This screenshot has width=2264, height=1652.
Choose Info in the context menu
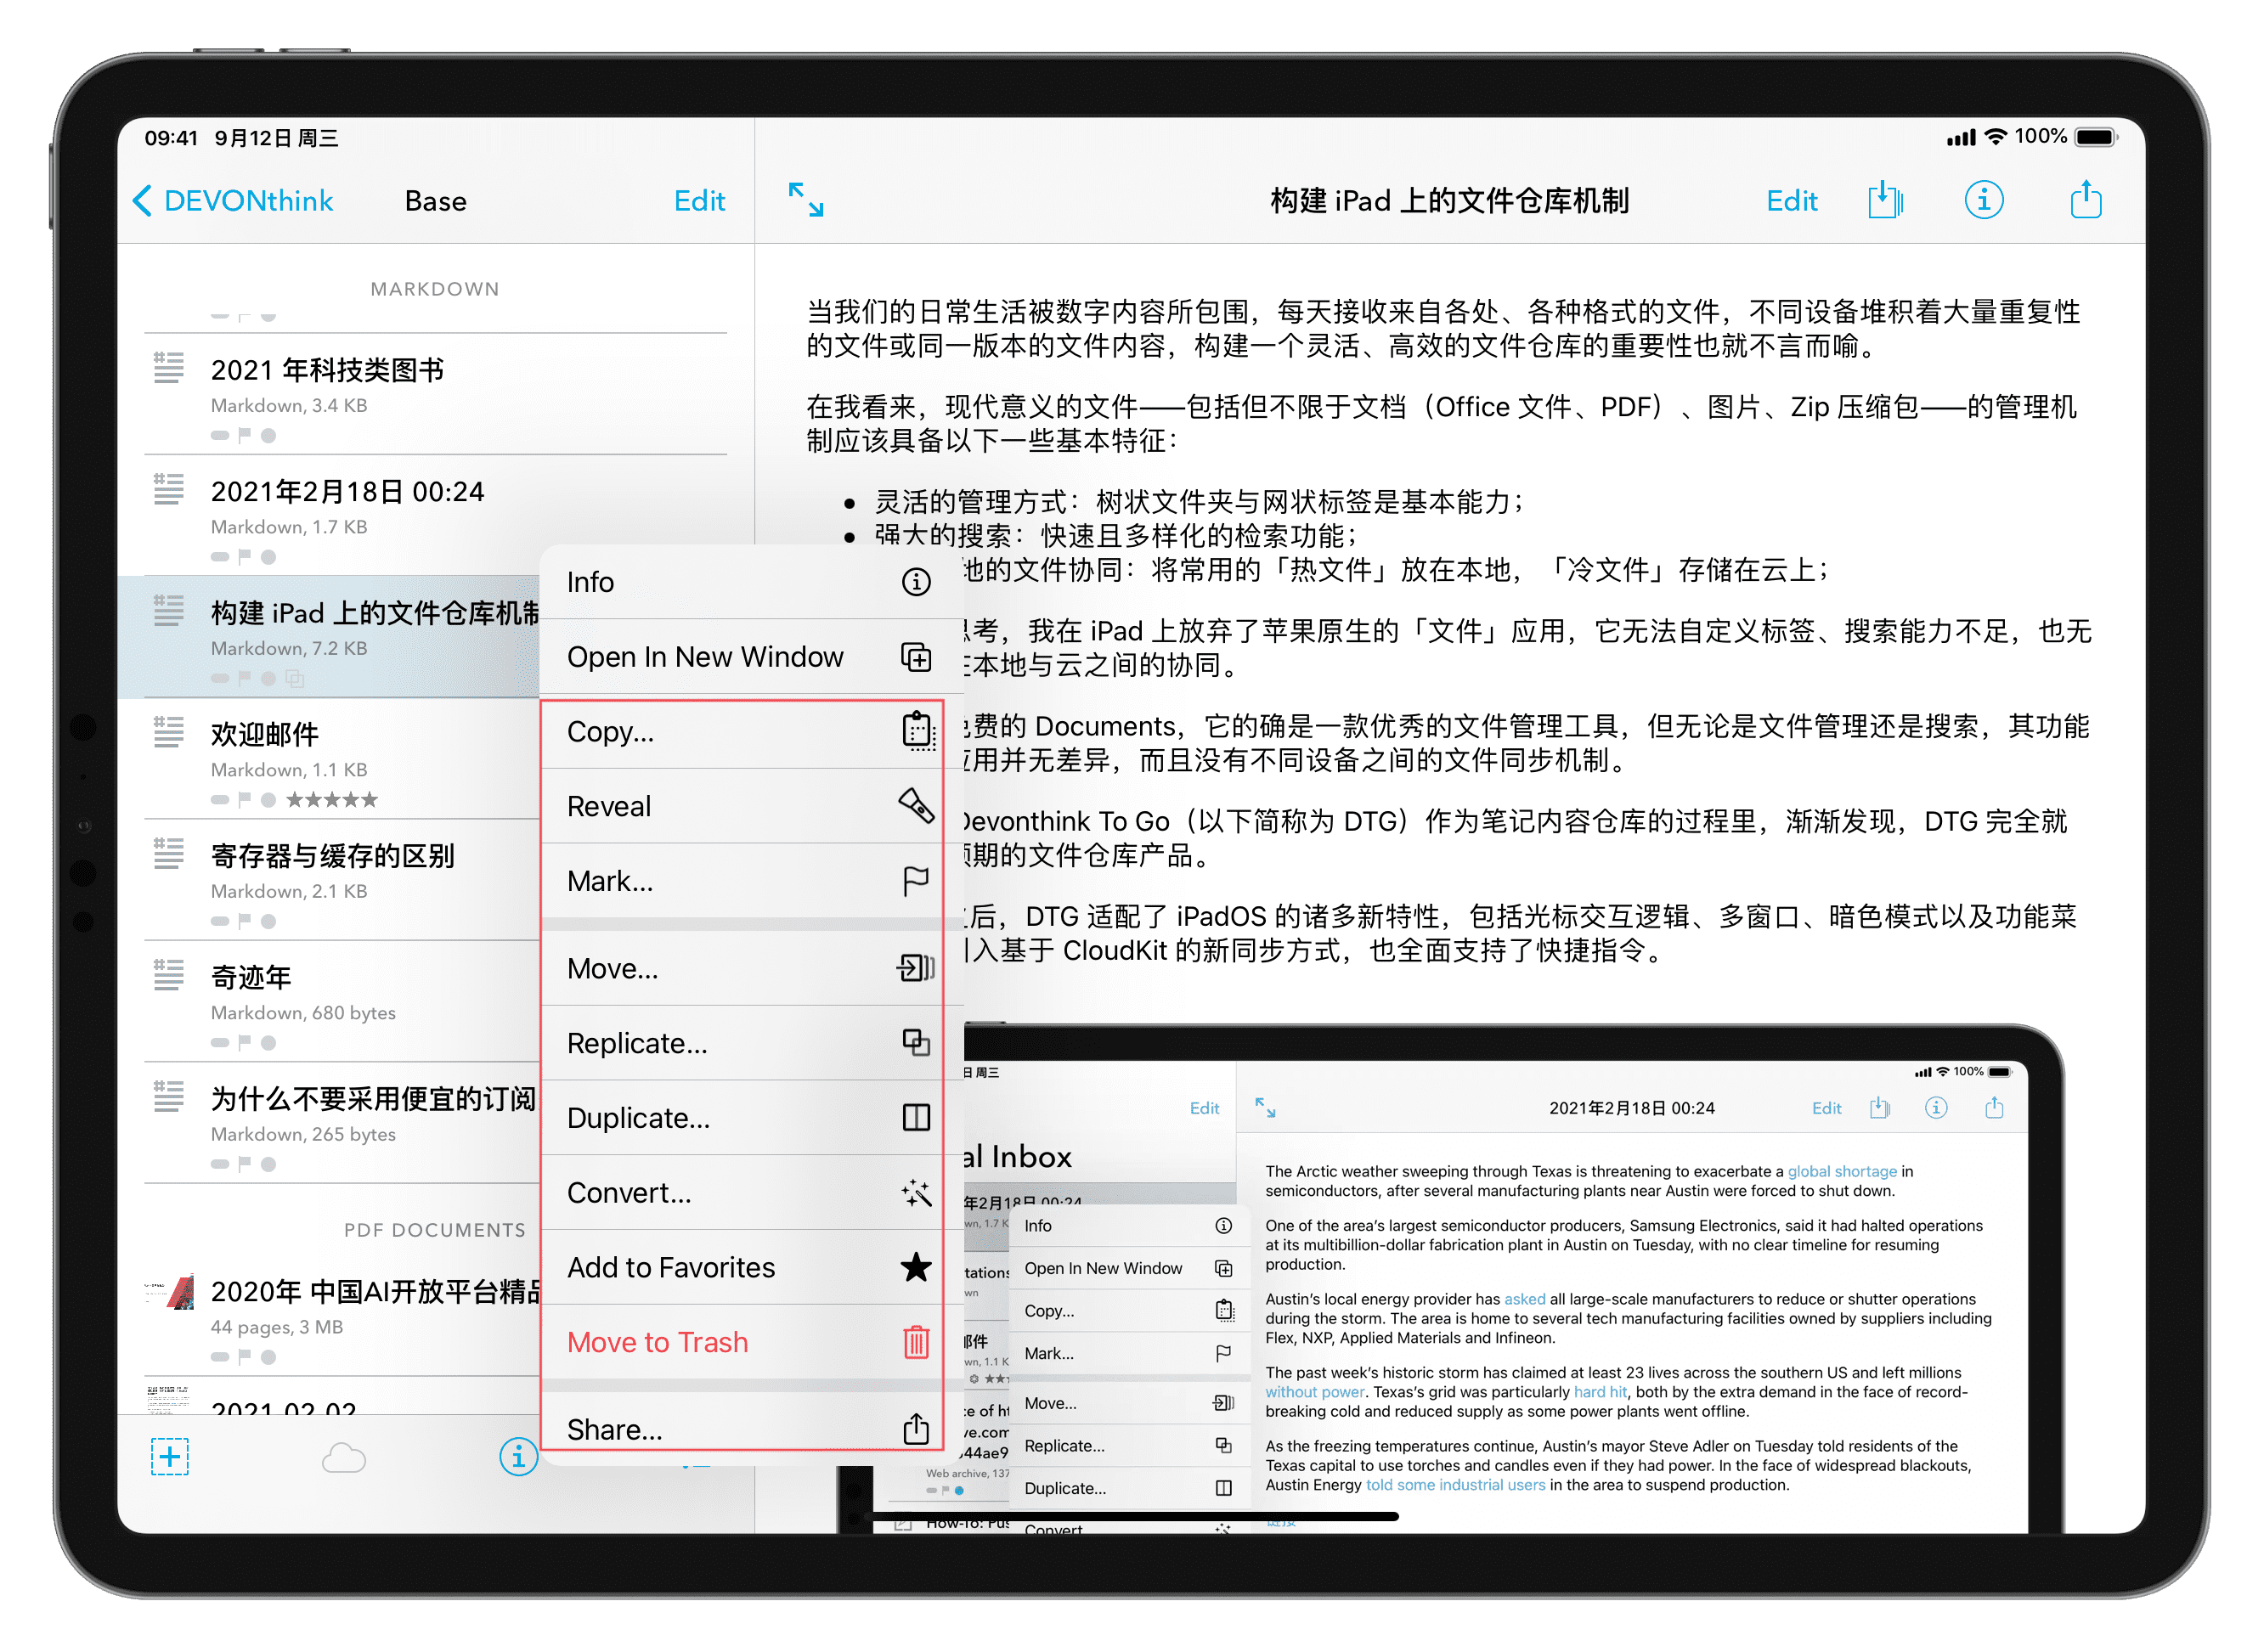click(750, 582)
